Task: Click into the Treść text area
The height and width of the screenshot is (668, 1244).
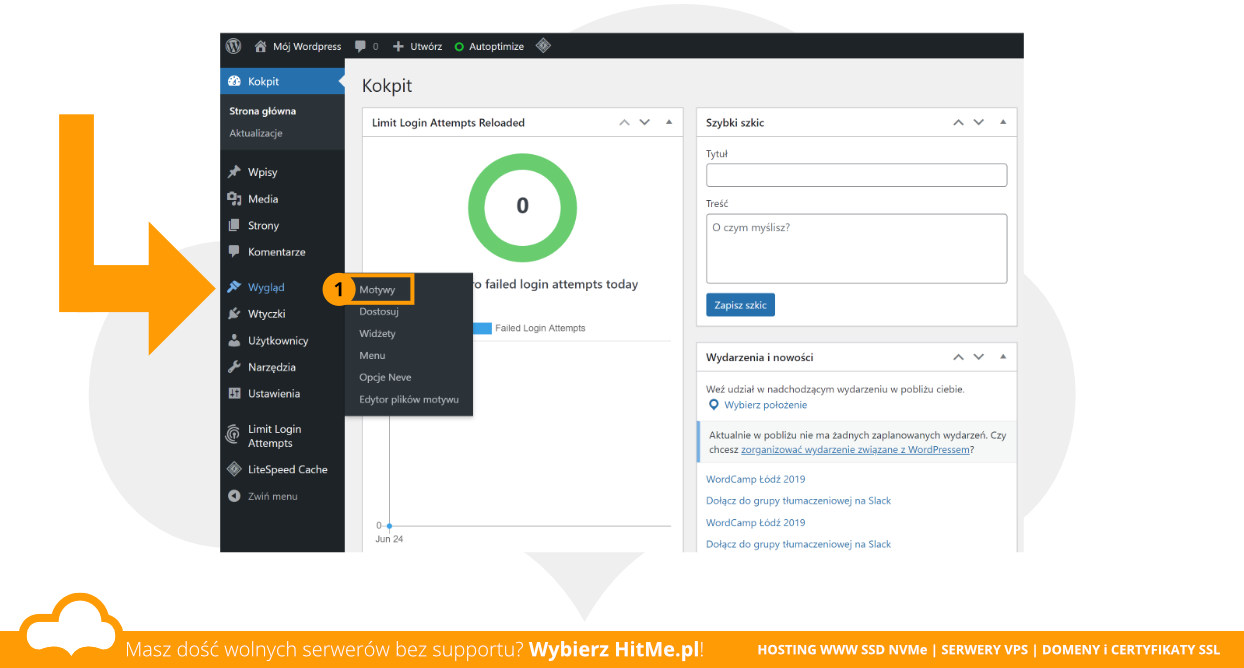Action: coord(856,248)
